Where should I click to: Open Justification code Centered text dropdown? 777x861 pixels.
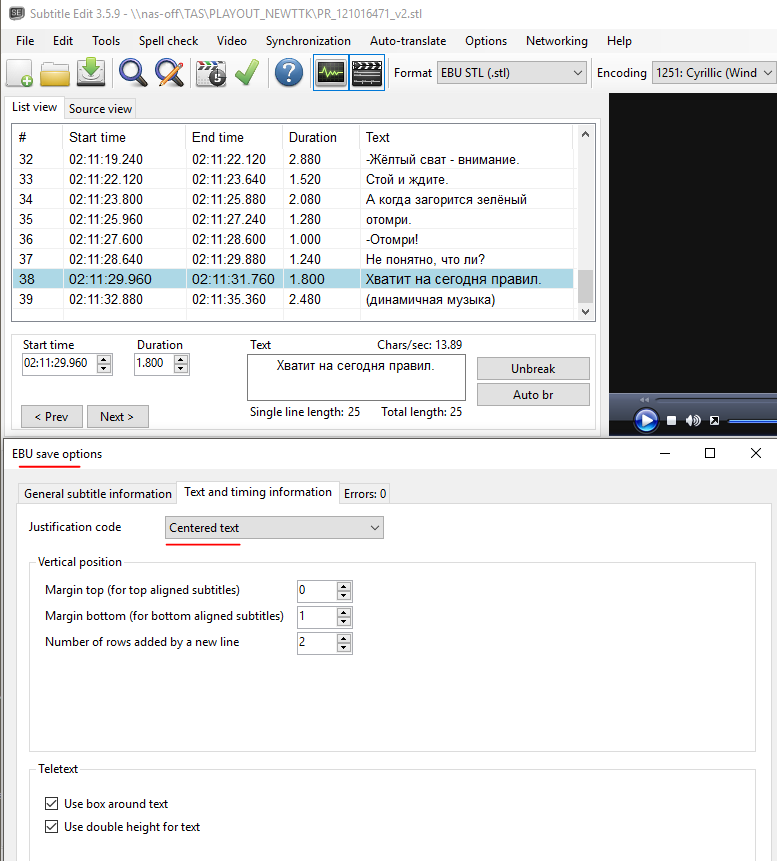click(x=274, y=528)
